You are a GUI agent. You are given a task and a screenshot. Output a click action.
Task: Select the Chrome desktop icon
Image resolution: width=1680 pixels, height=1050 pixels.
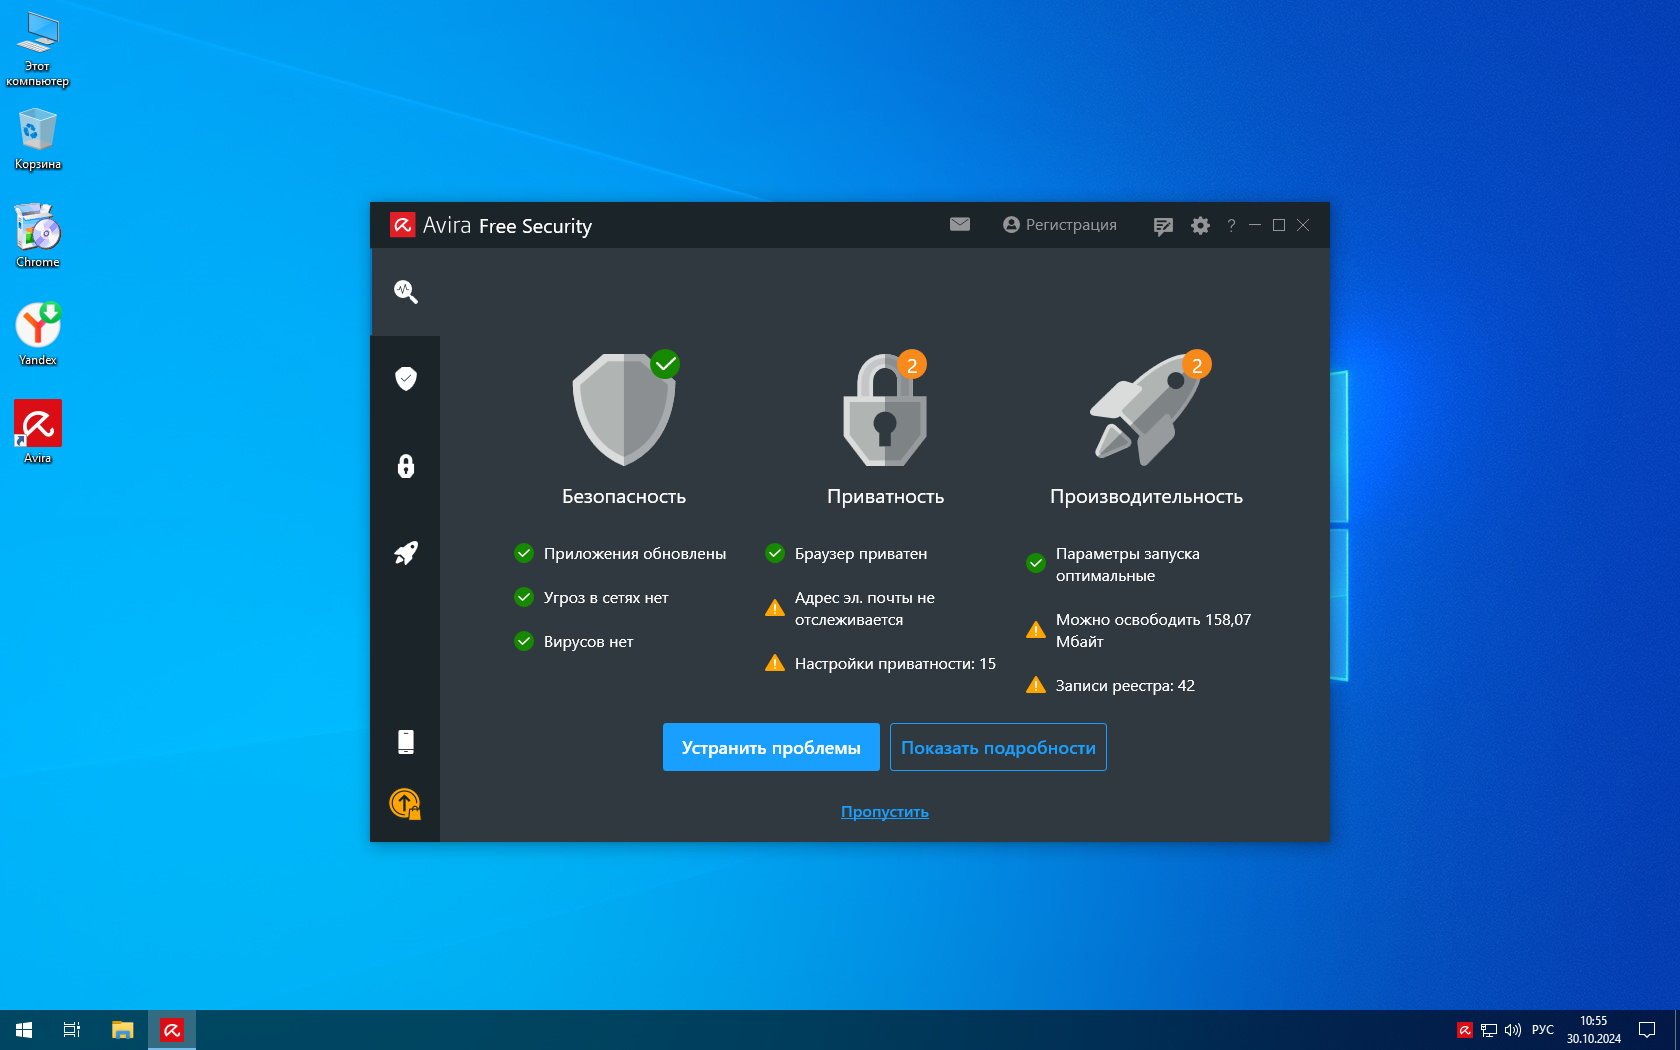[x=38, y=236]
